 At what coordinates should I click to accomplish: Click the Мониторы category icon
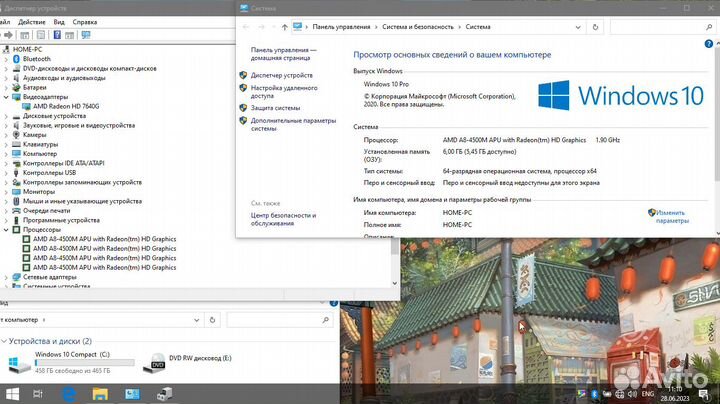point(17,191)
